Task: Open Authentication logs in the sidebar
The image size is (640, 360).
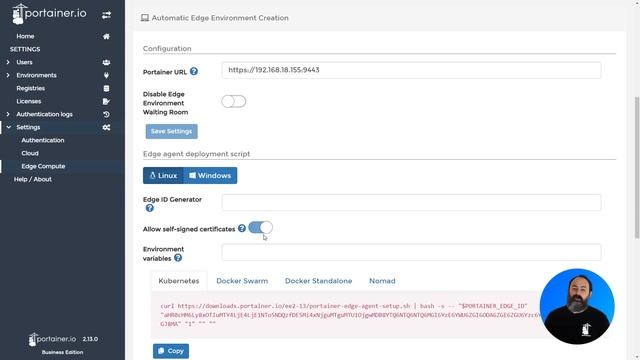Action: coord(44,114)
